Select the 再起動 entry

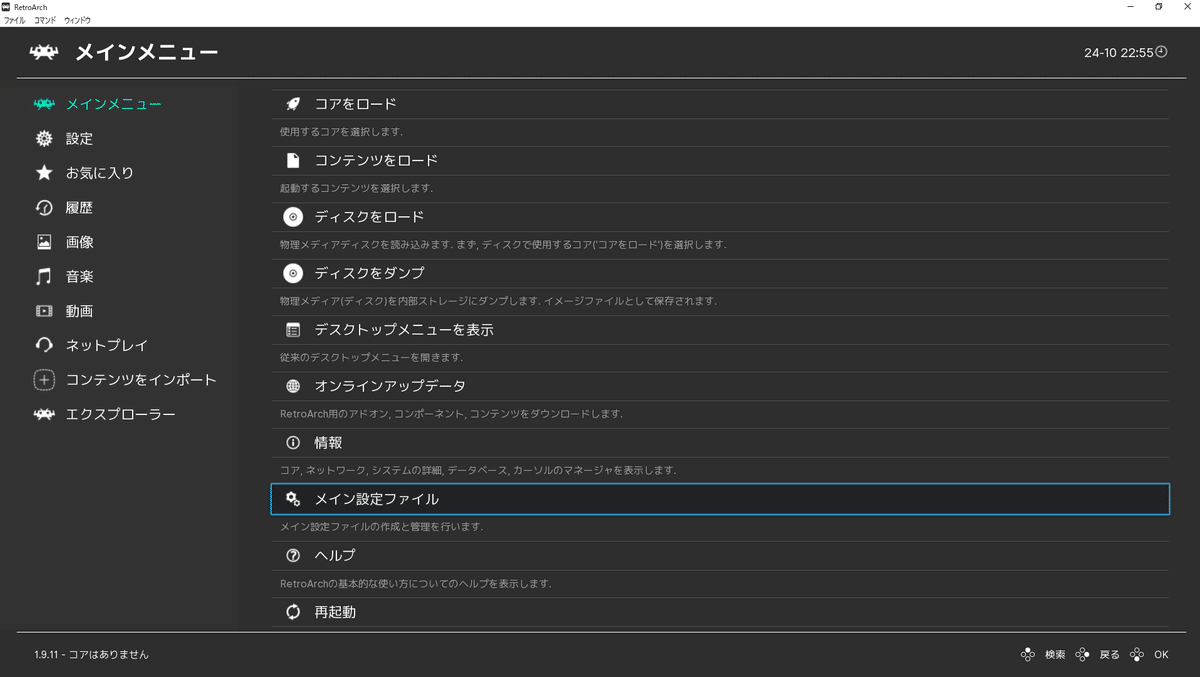click(x=720, y=611)
